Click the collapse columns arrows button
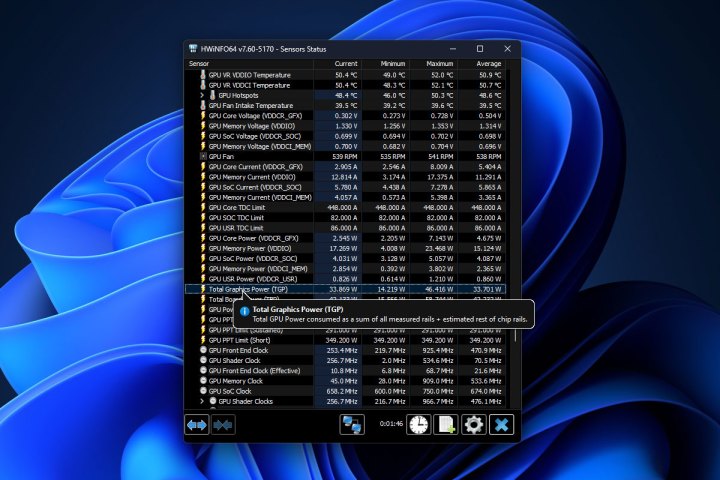Screen dimensions: 720x480 coord(223,424)
